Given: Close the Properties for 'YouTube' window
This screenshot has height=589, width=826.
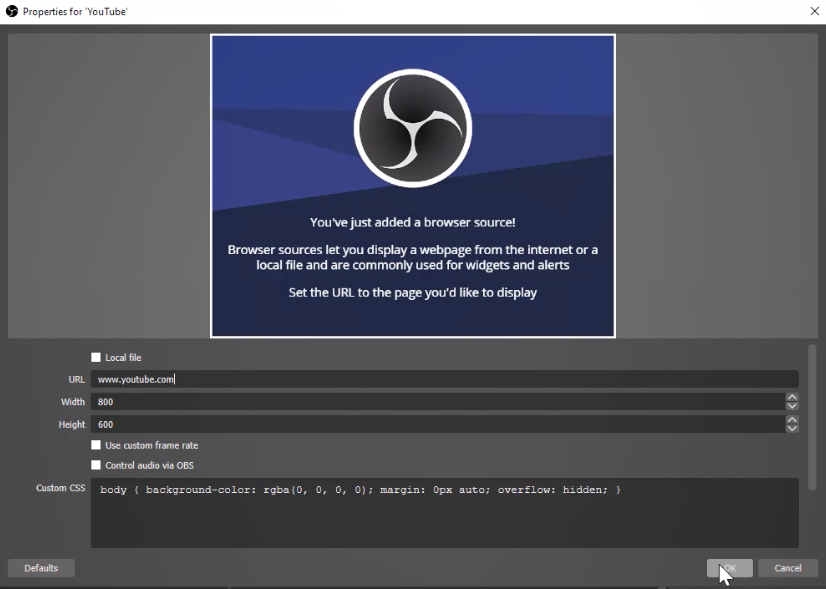Looking at the screenshot, I should point(814,11).
